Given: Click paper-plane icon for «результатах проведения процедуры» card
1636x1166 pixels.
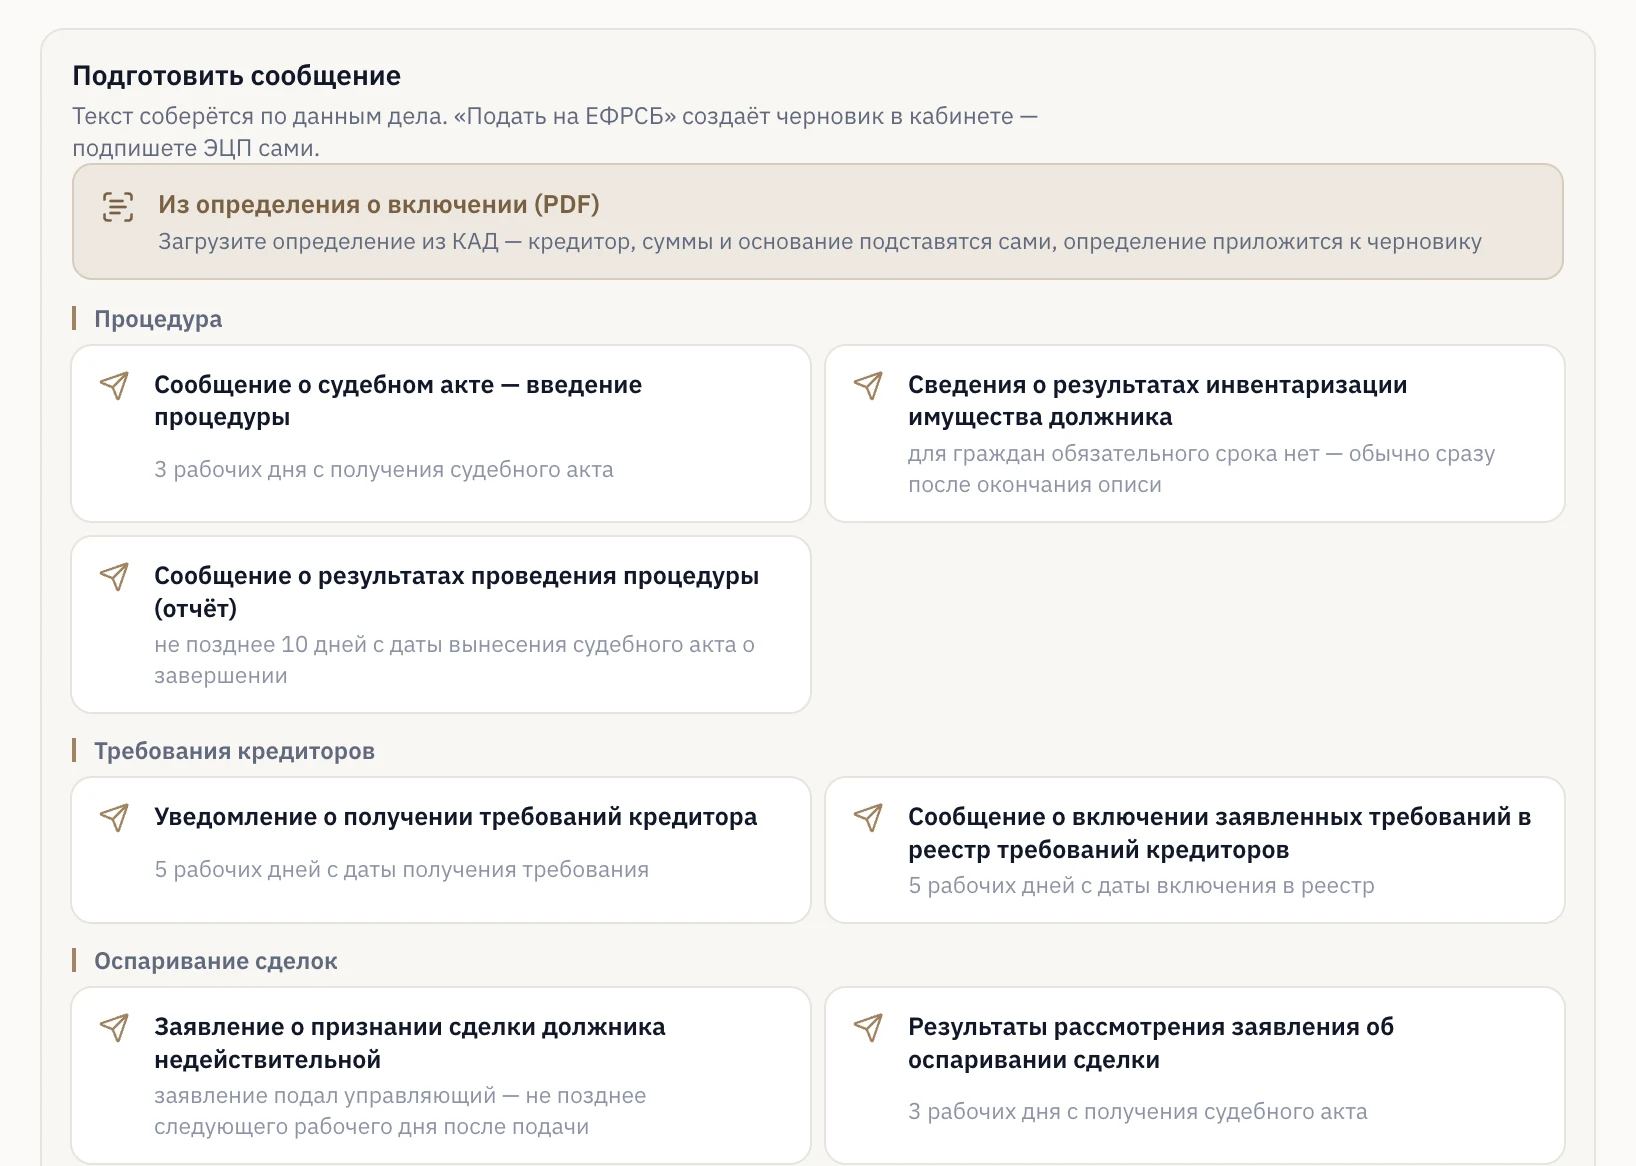Looking at the screenshot, I should 115,577.
